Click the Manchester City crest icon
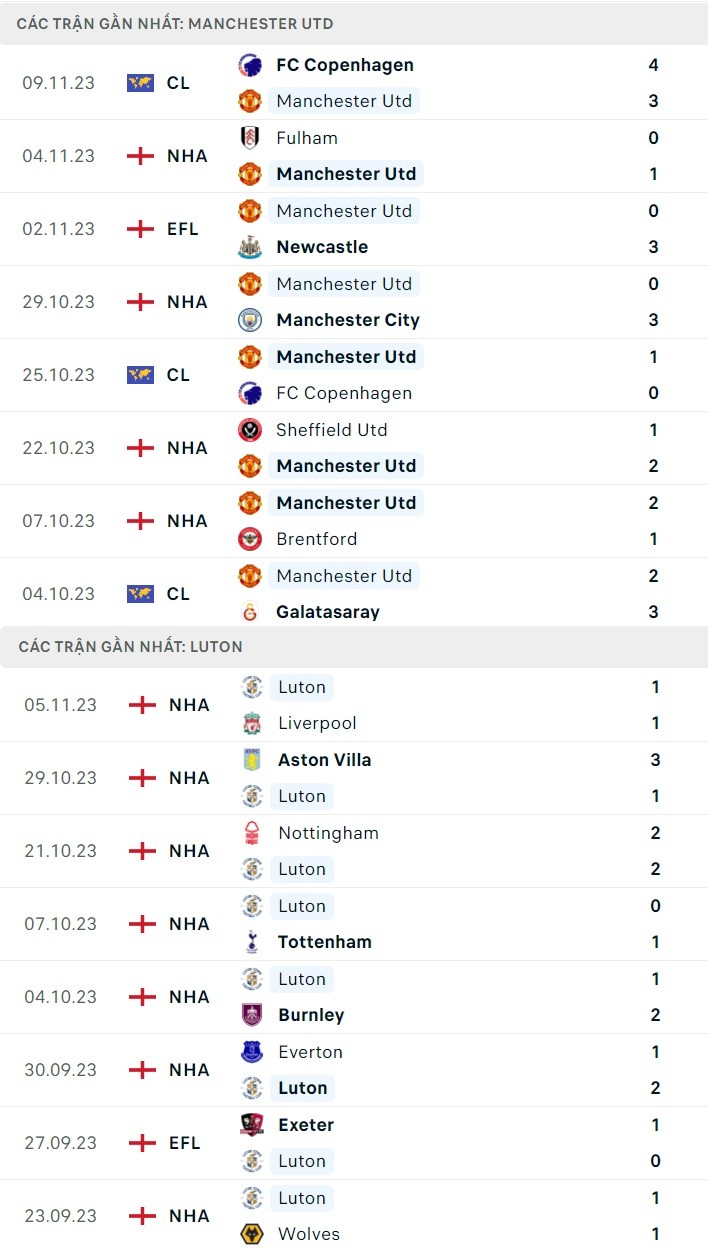This screenshot has height=1248, width=708. point(250,320)
